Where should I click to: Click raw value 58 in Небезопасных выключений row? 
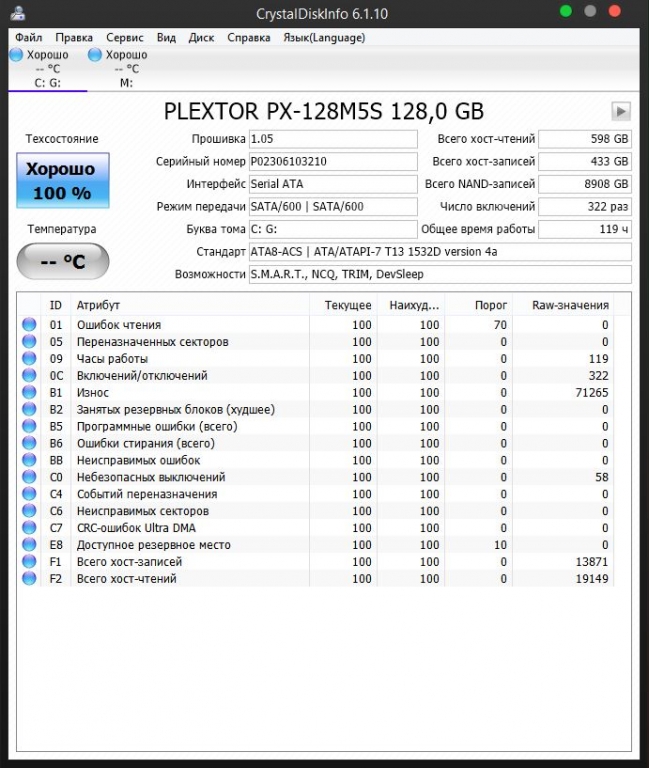(x=601, y=477)
